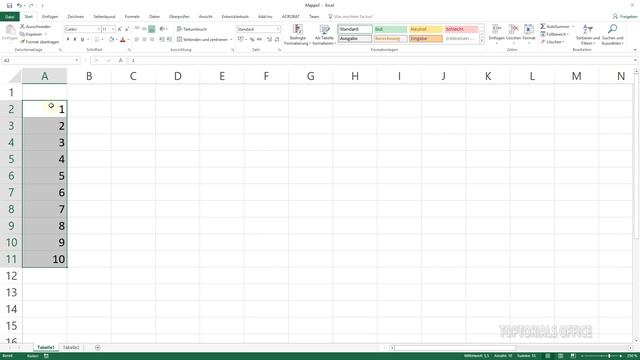Click the name box showing A2

[41, 60]
